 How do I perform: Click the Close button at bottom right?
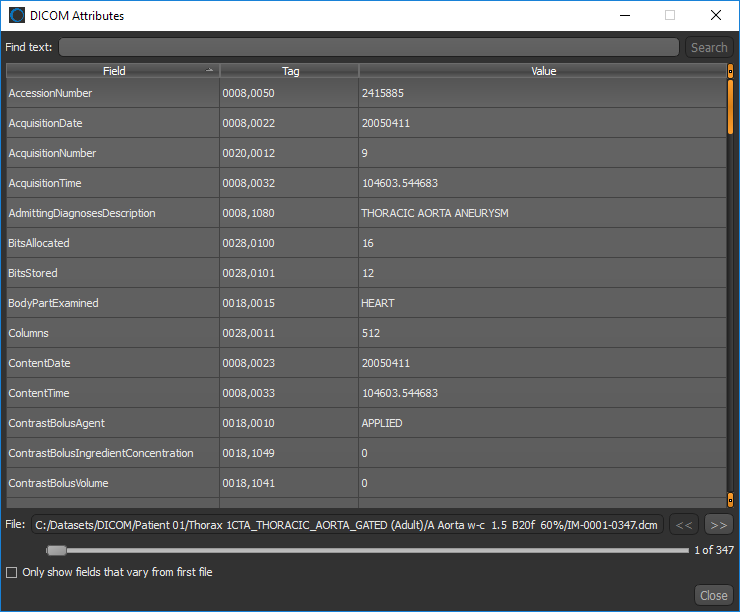point(714,595)
